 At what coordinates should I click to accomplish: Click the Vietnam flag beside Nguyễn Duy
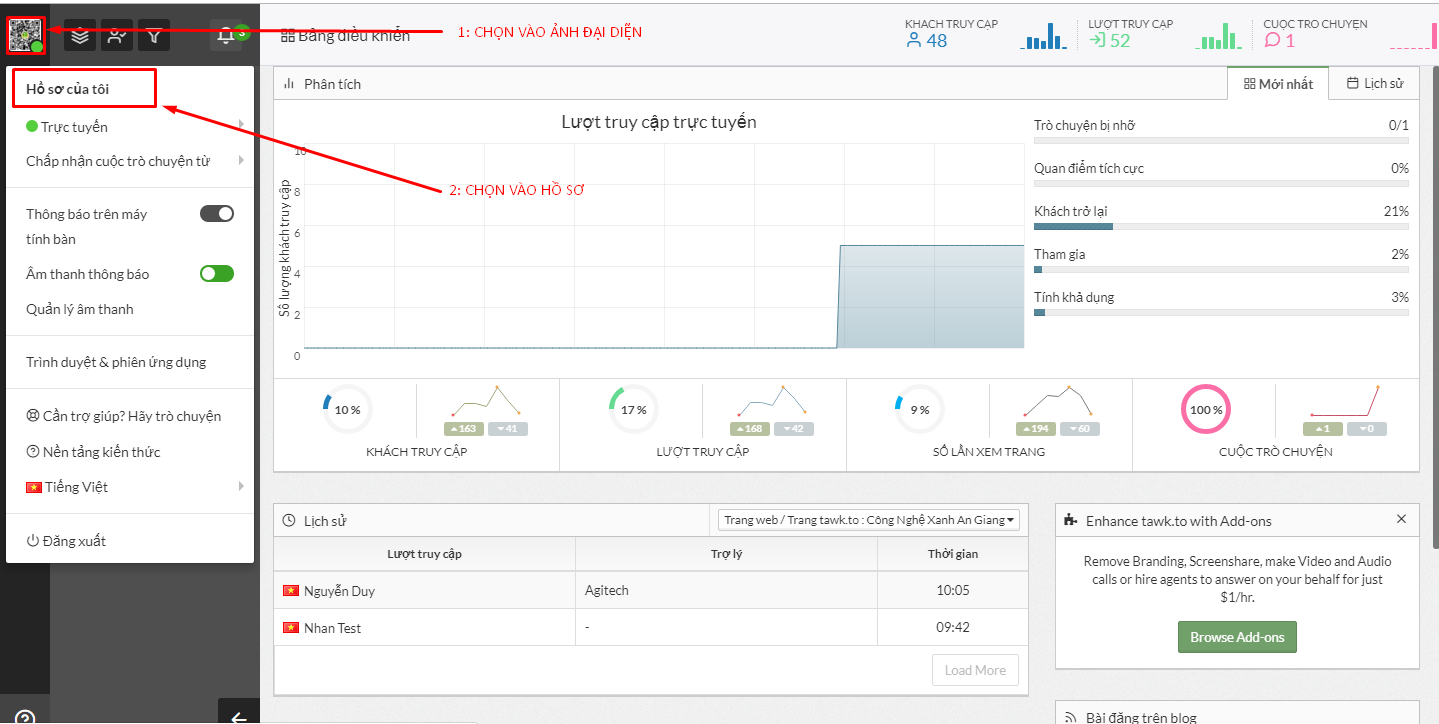pyautogui.click(x=291, y=591)
